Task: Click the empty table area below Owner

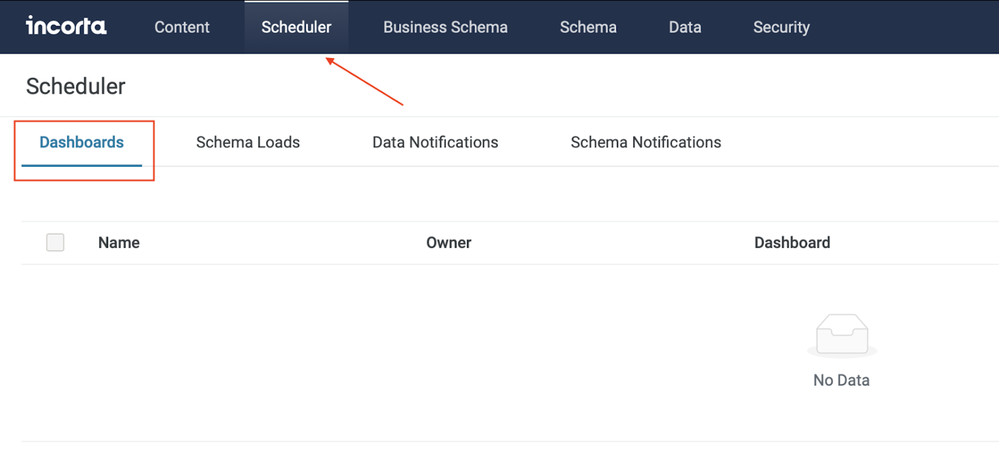Action: (x=449, y=350)
